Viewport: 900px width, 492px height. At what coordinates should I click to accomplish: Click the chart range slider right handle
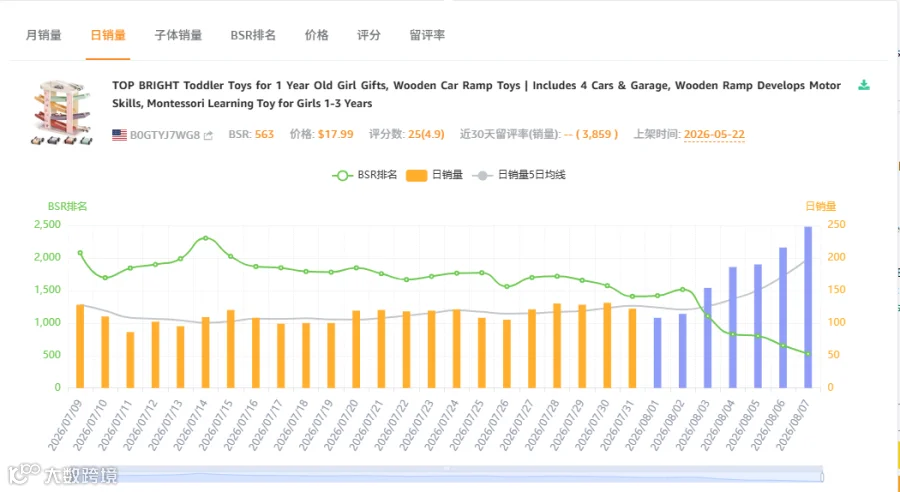(x=822, y=477)
